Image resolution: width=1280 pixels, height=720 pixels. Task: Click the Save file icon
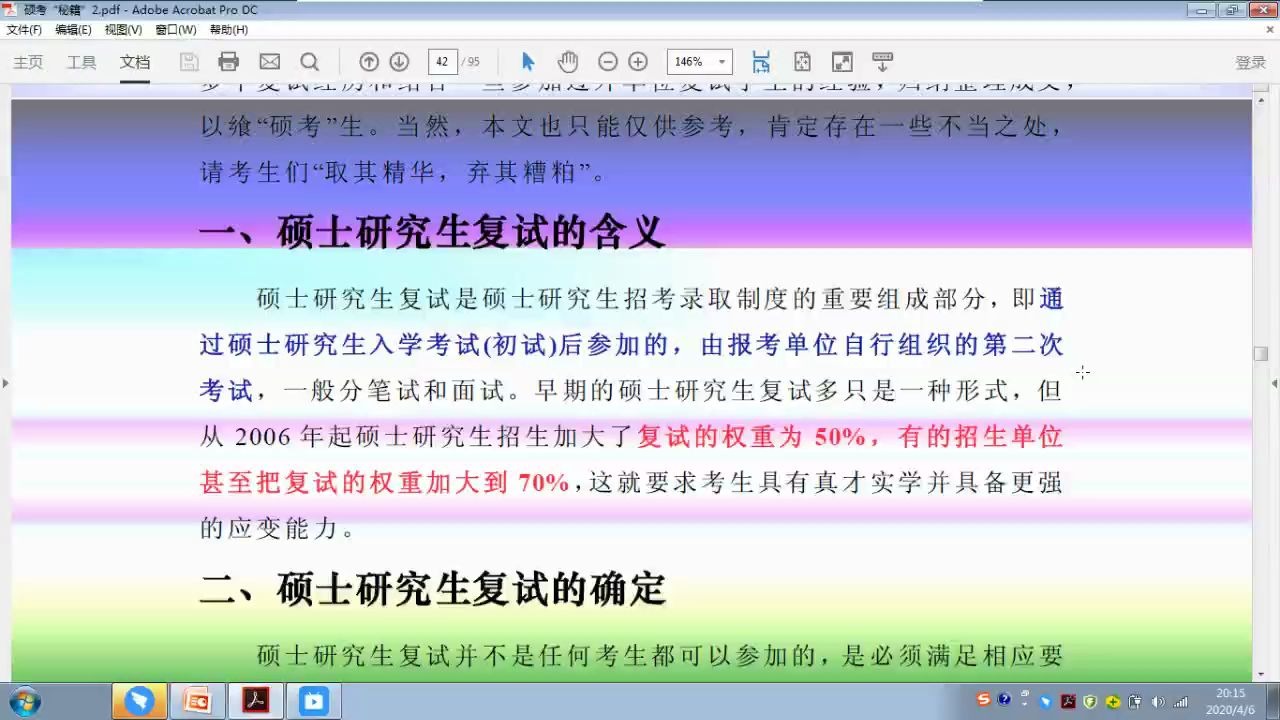pyautogui.click(x=189, y=61)
